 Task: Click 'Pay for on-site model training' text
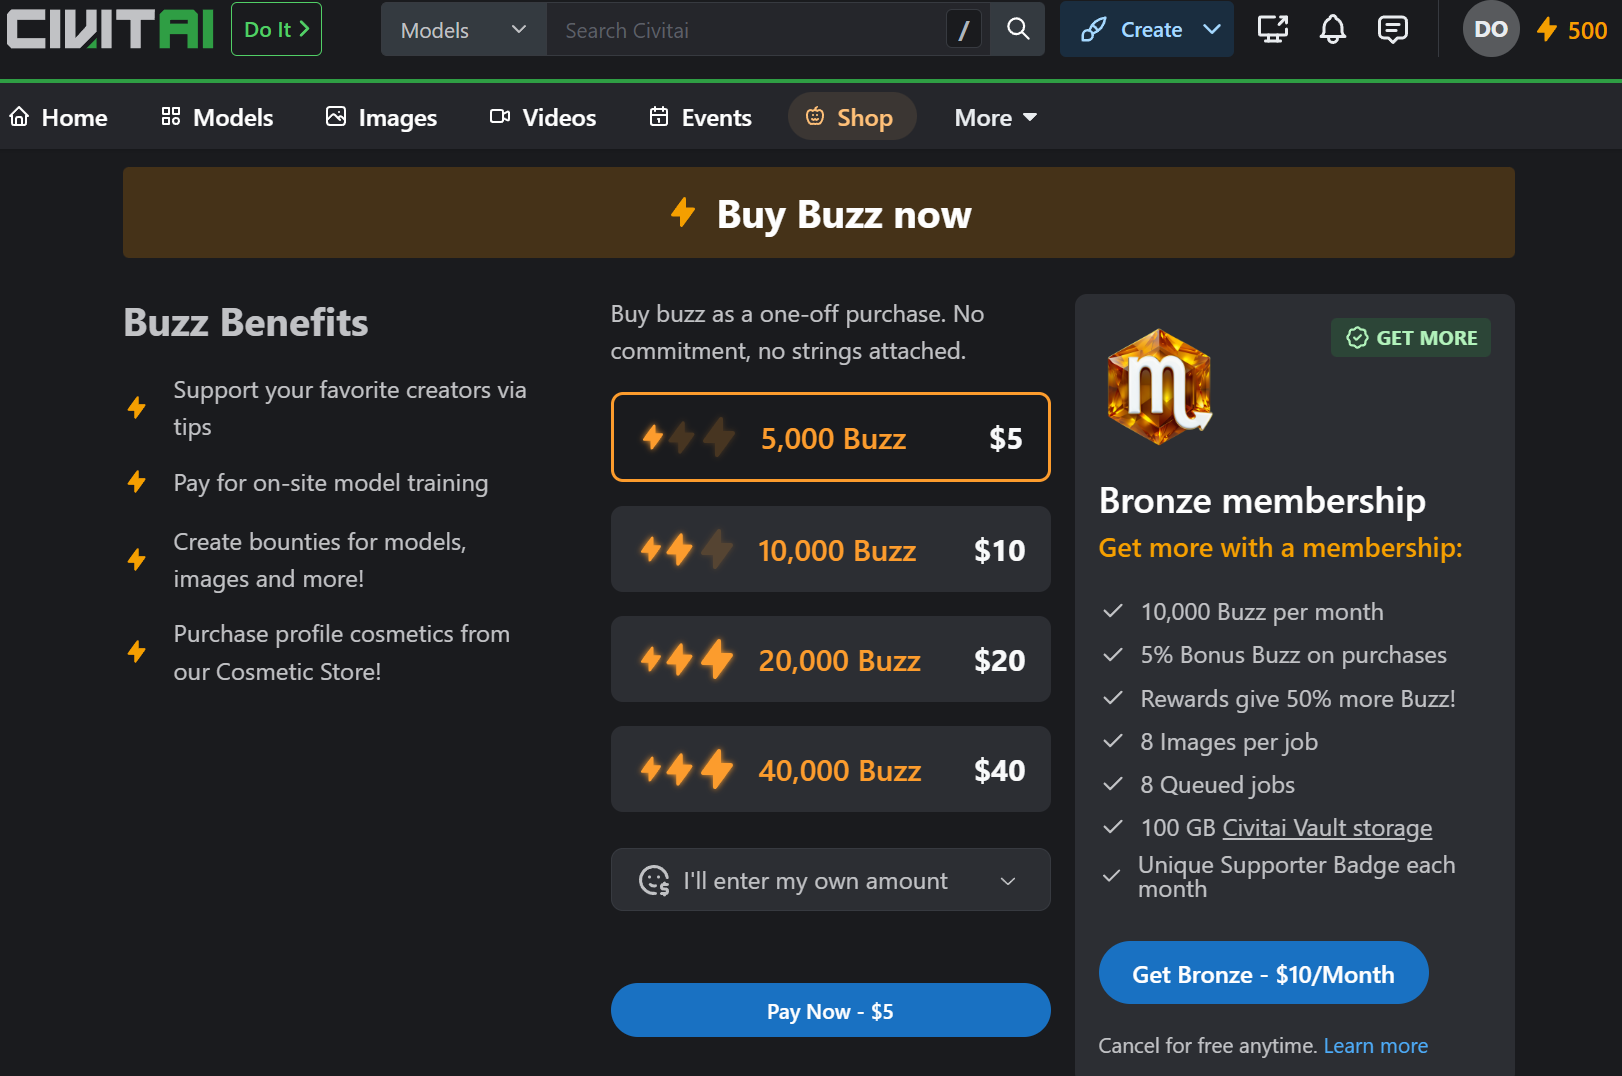331,482
